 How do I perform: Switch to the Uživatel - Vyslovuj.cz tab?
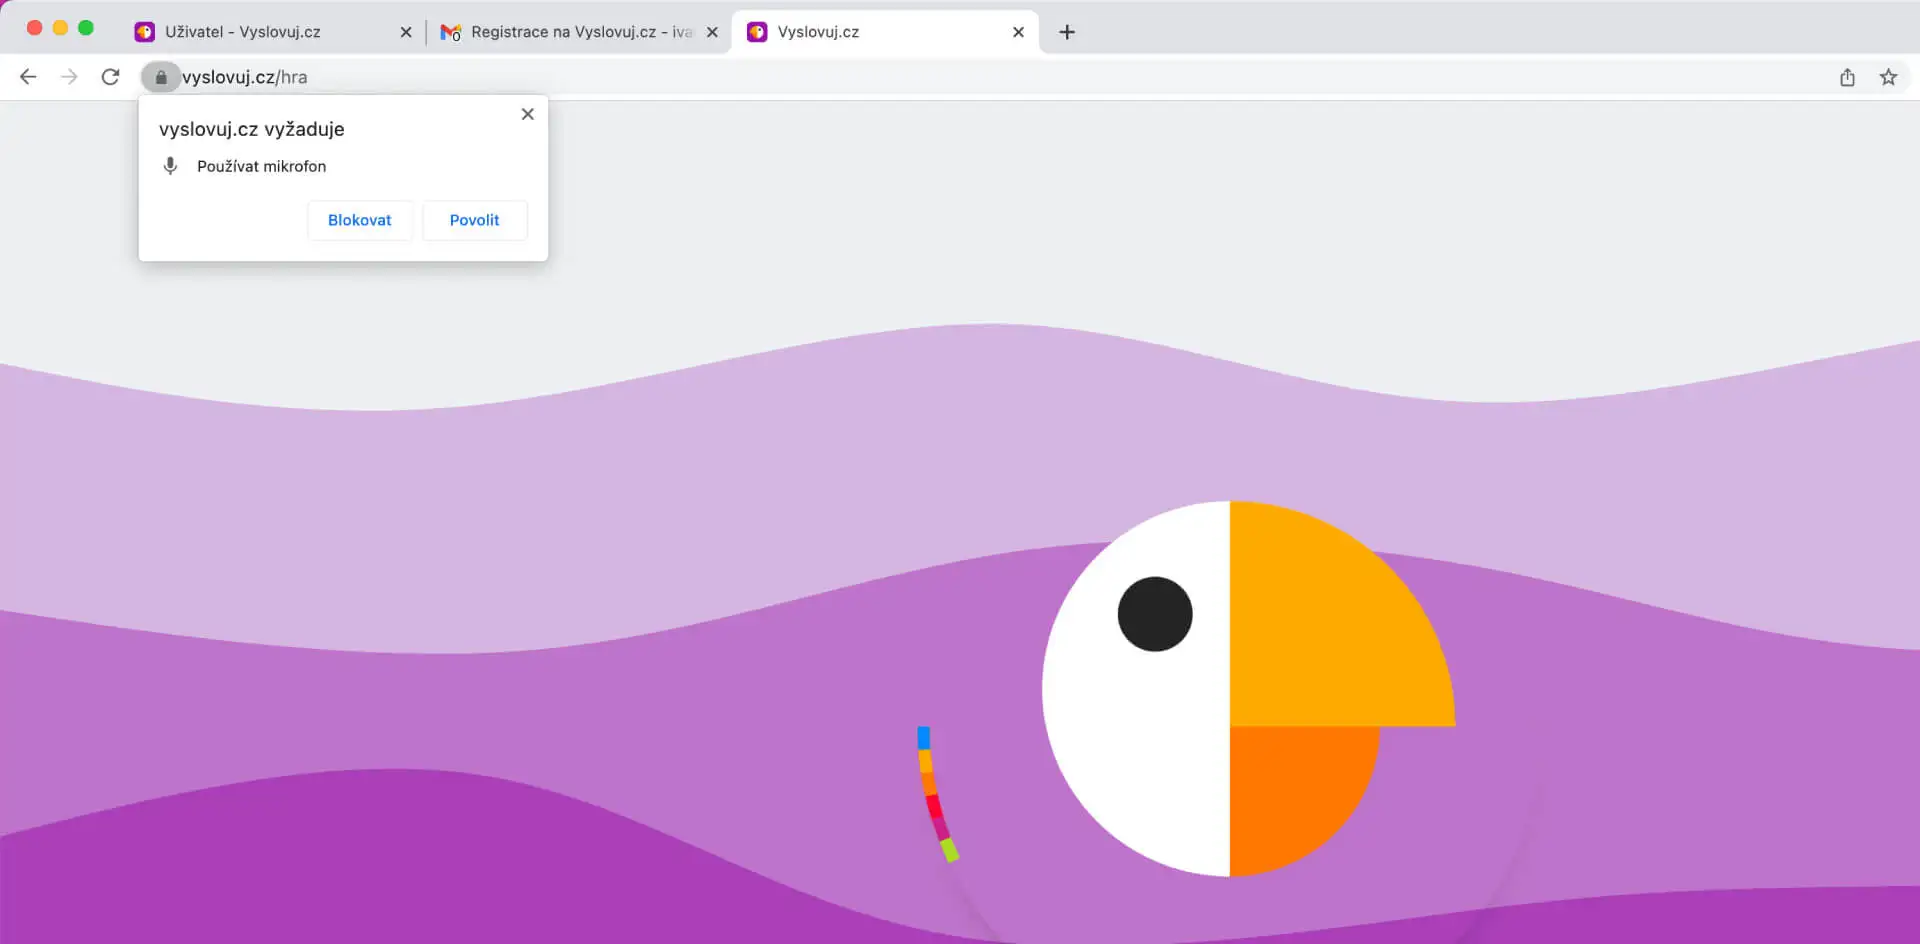243,32
